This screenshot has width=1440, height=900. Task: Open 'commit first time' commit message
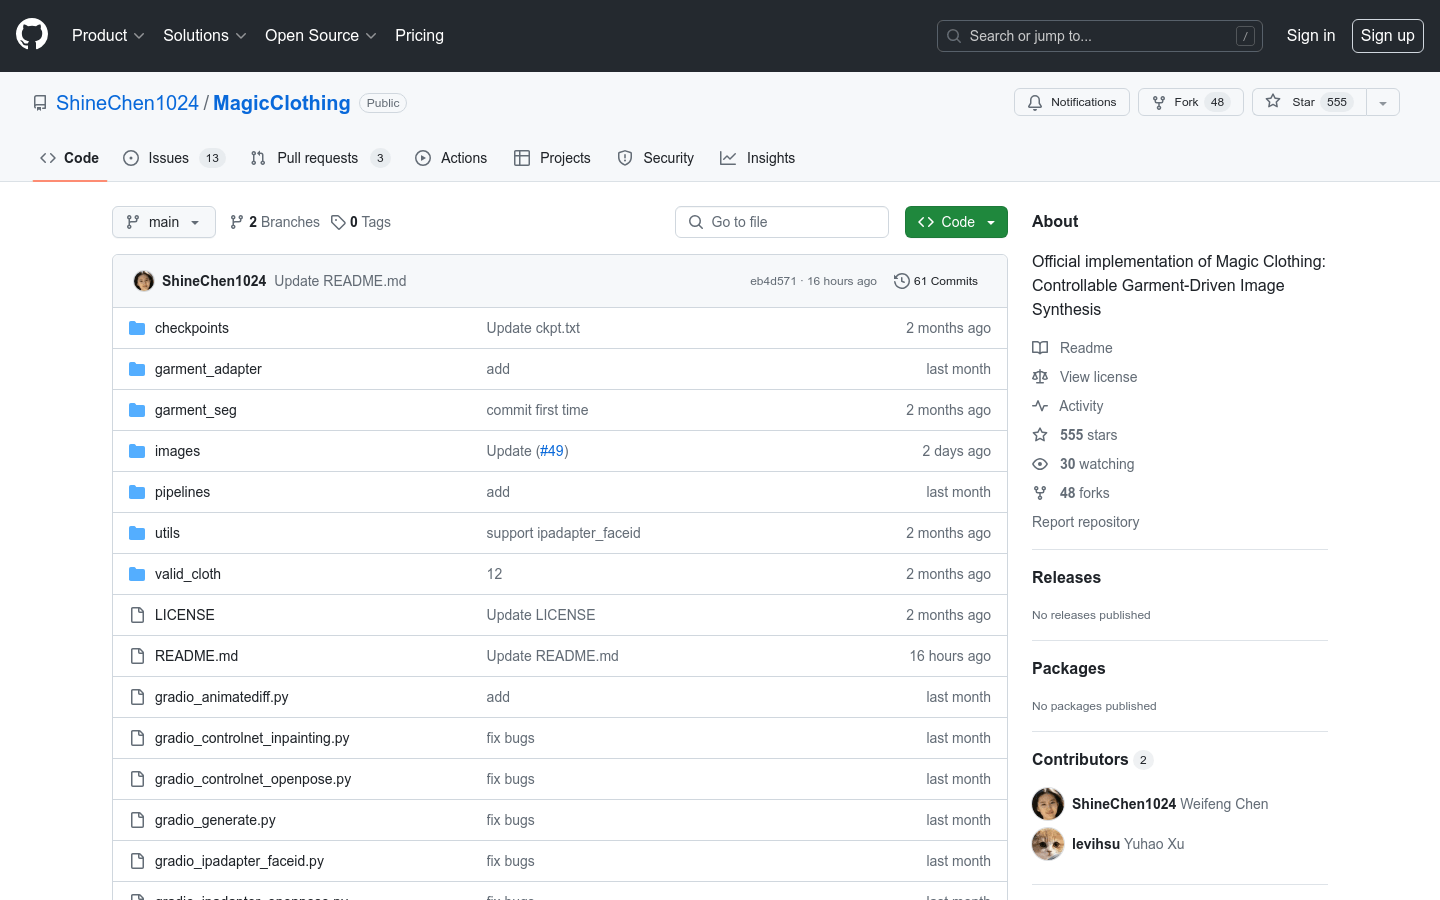pyautogui.click(x=537, y=410)
